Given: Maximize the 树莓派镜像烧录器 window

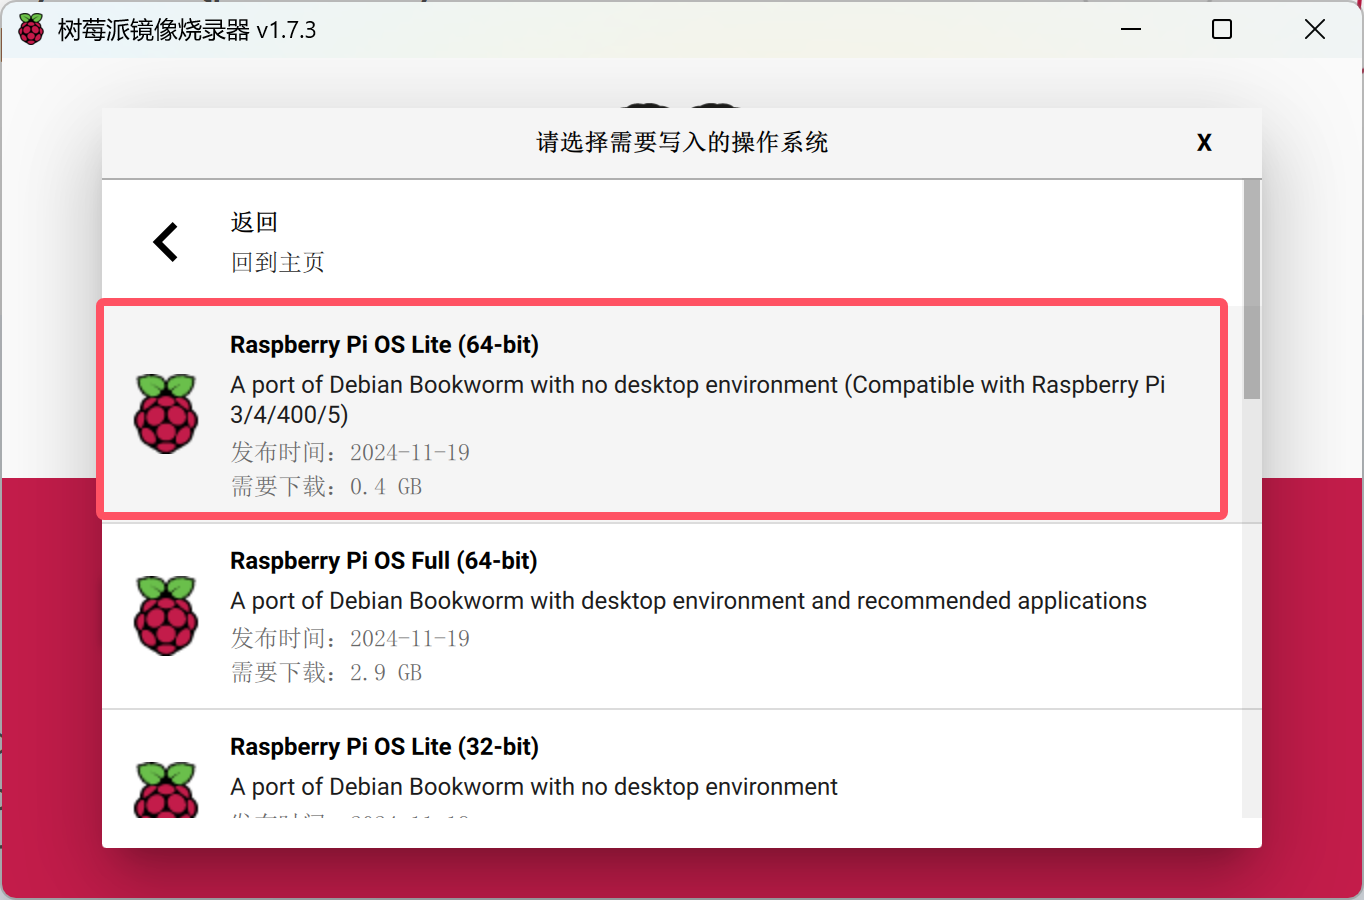Looking at the screenshot, I should pos(1222,30).
